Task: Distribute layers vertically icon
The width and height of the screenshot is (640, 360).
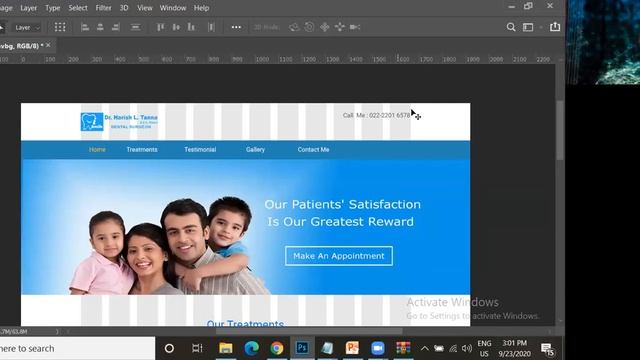Action: [x=135, y=27]
